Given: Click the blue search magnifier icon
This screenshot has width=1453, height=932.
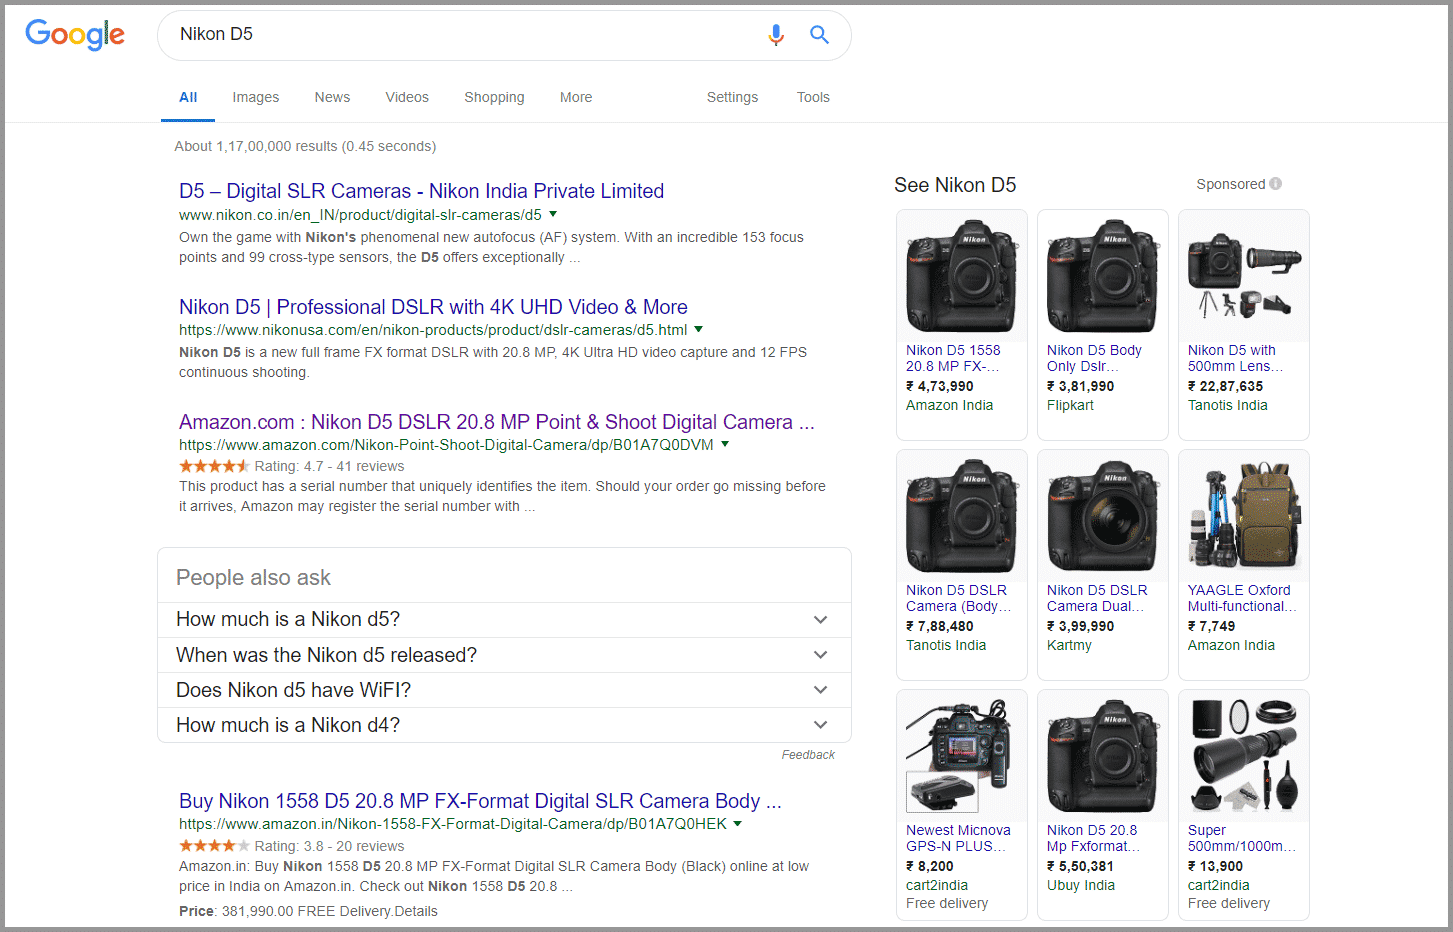Looking at the screenshot, I should tap(819, 35).
